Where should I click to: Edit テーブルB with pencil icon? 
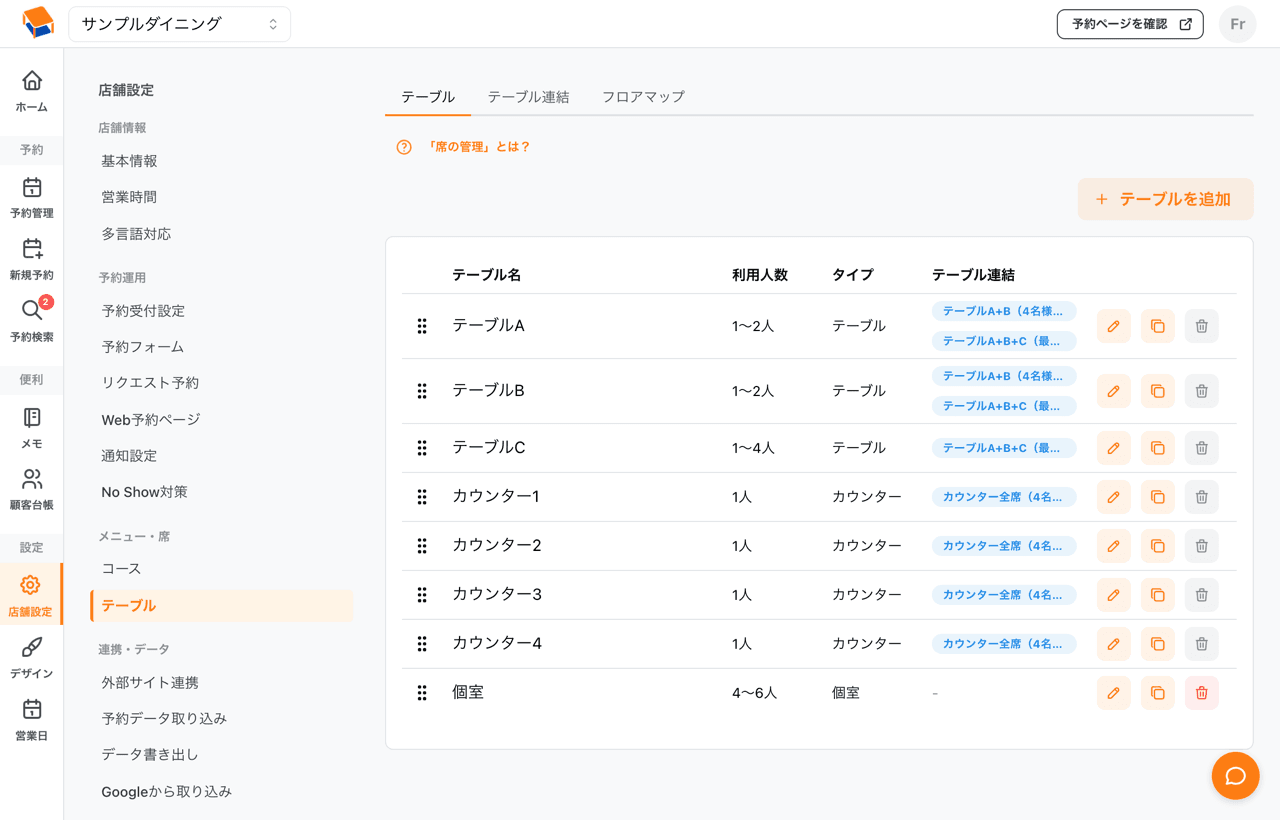click(x=1114, y=391)
